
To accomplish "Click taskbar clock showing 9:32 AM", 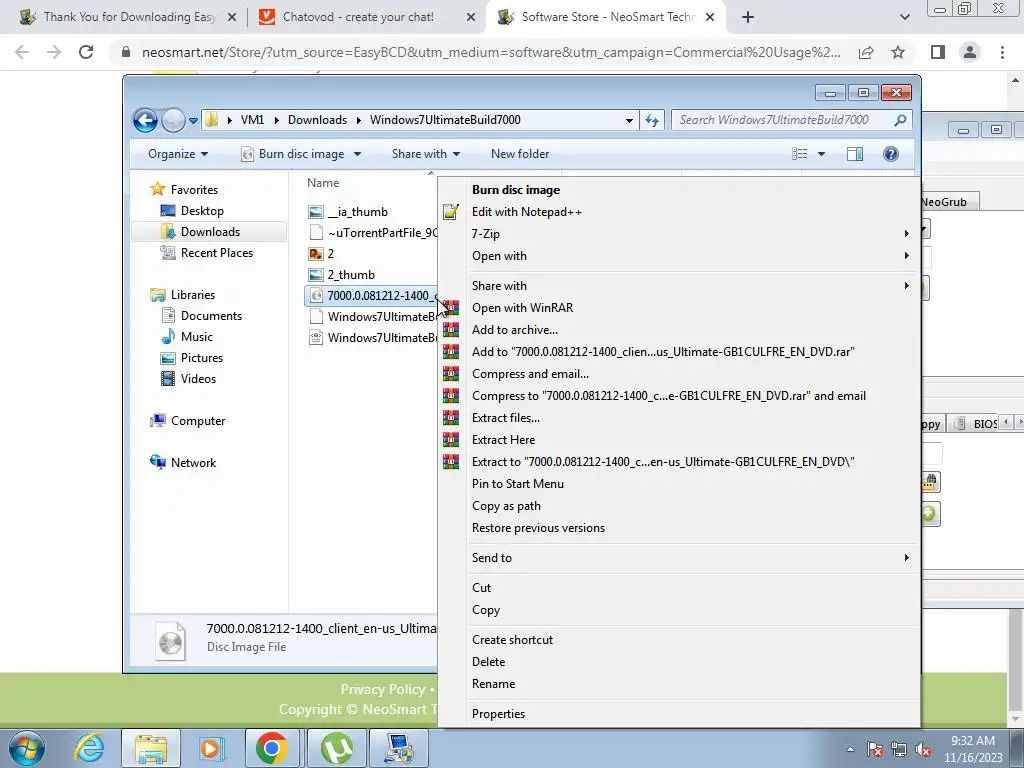I will pyautogui.click(x=972, y=749).
